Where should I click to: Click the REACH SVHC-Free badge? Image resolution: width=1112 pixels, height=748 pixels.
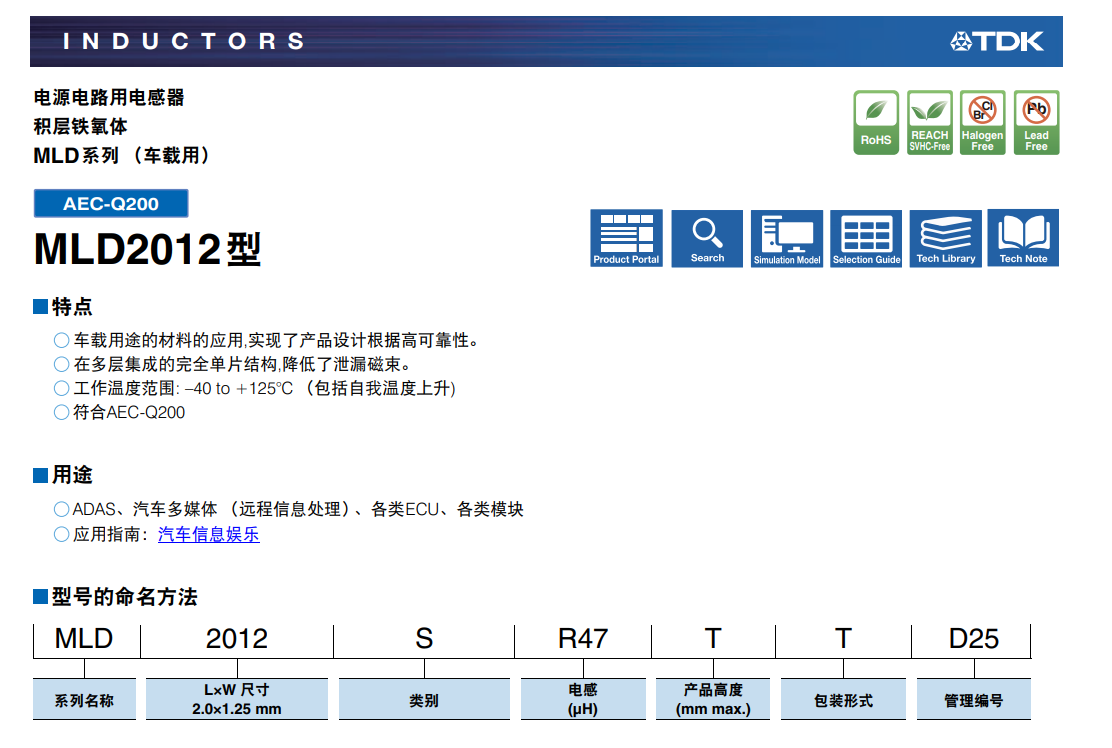930,123
